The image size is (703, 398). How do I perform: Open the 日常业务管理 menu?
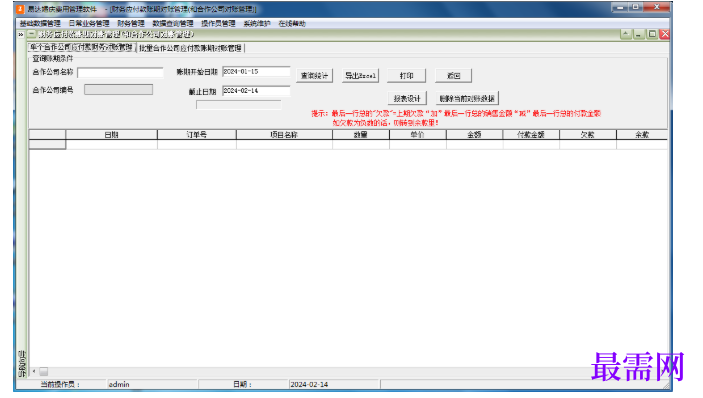click(89, 23)
